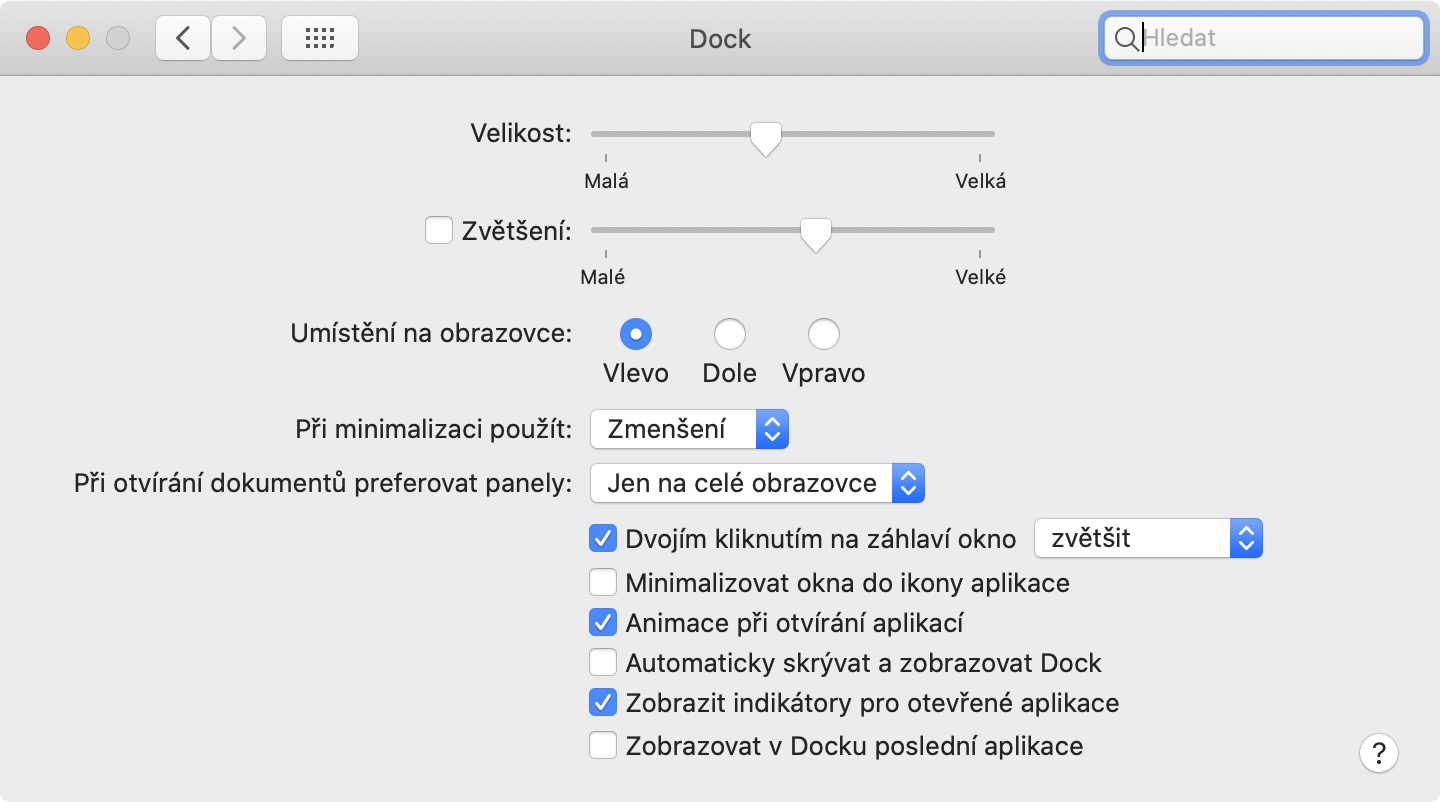
Task: Uncheck Dvojím kliknutím na záhlaví okno
Action: pyautogui.click(x=602, y=539)
